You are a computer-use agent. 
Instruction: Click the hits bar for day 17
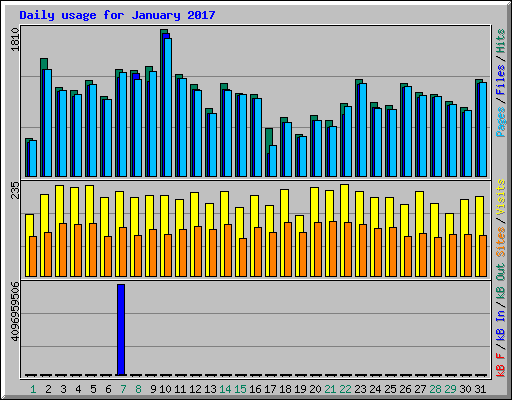coord(269,152)
